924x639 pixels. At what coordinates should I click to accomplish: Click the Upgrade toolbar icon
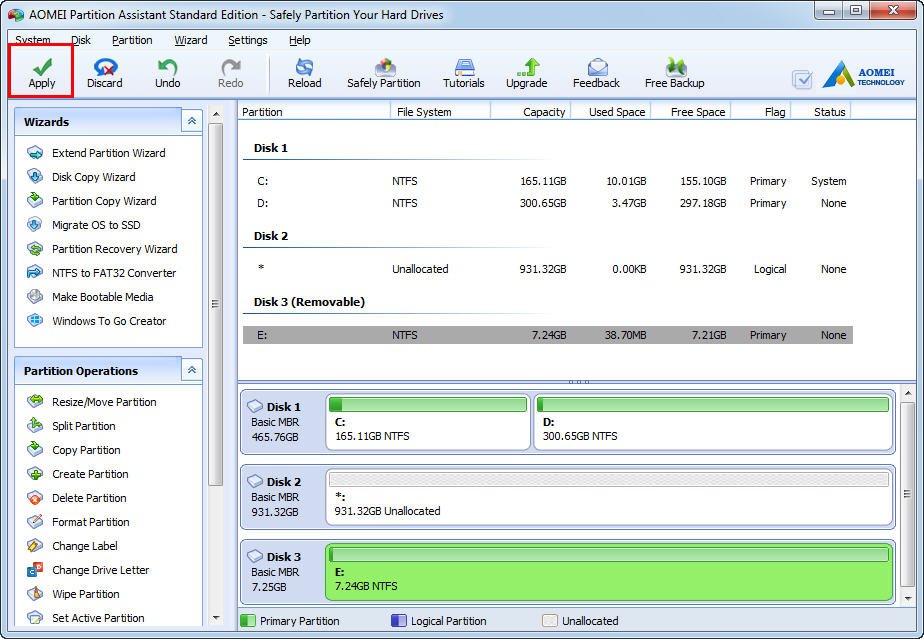coord(526,71)
